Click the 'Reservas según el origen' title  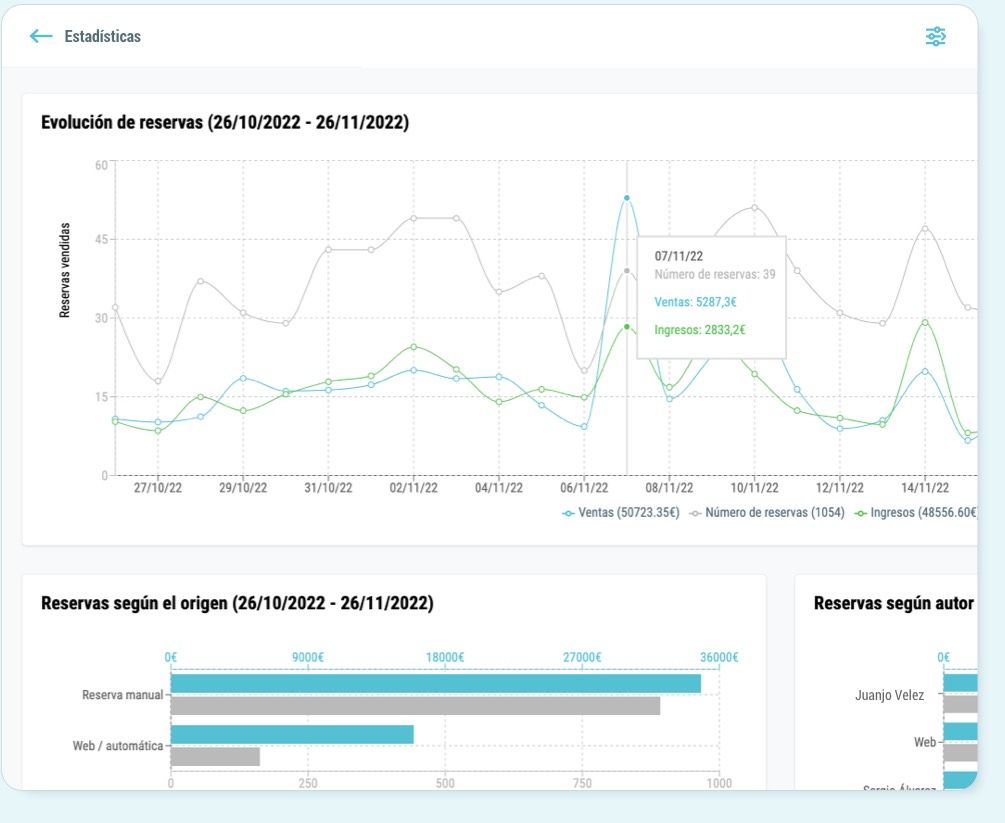click(237, 603)
